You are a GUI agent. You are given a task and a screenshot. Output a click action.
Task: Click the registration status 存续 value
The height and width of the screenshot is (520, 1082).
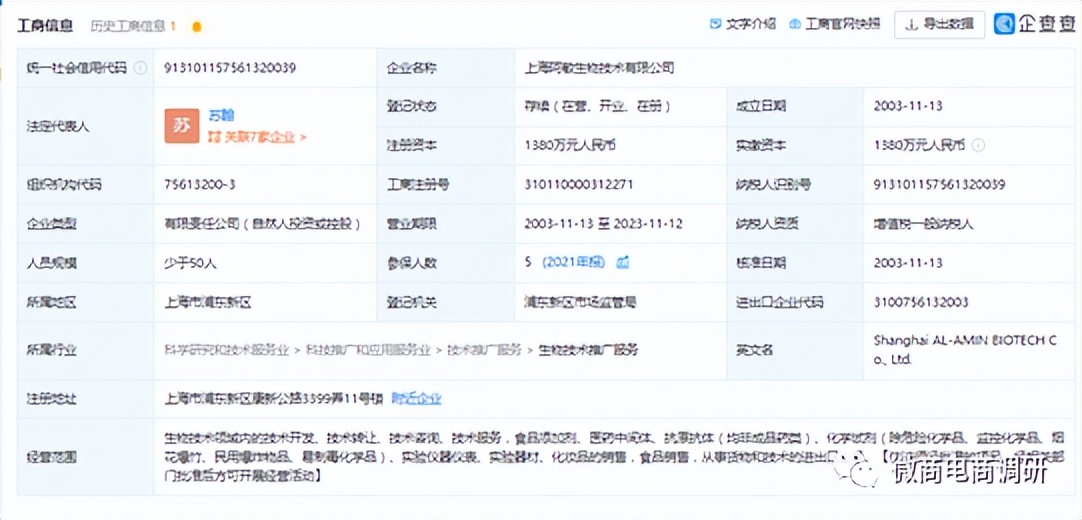coord(598,106)
